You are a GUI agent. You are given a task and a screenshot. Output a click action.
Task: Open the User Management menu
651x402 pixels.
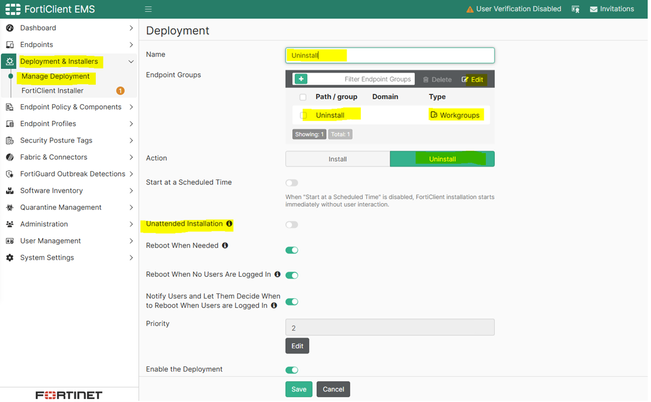pyautogui.click(x=51, y=241)
